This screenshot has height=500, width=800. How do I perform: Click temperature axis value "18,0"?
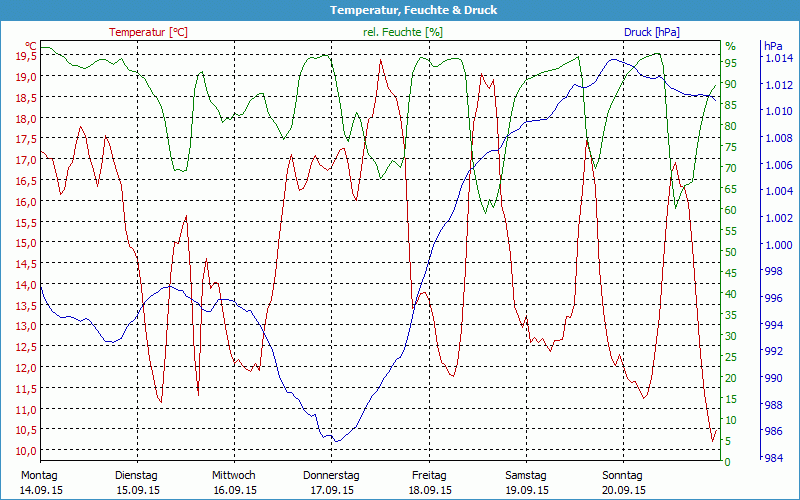click(x=27, y=118)
